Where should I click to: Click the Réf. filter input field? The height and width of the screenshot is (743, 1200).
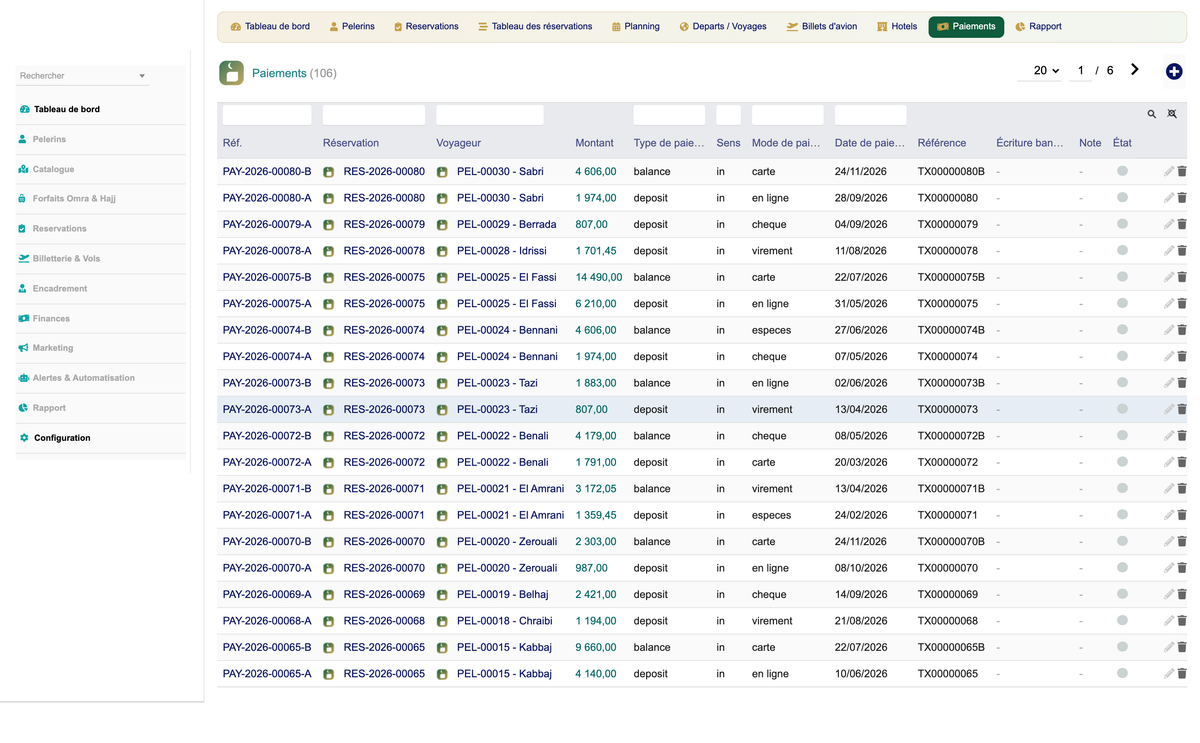click(267, 115)
